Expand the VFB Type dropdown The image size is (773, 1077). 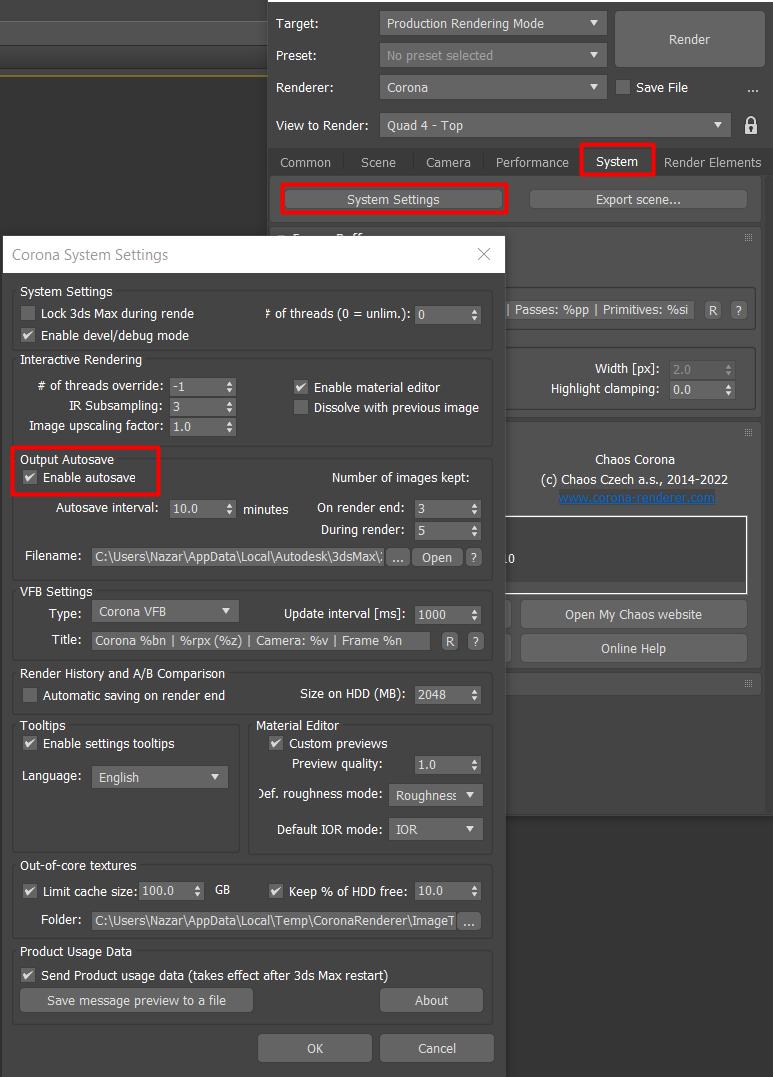(x=165, y=611)
